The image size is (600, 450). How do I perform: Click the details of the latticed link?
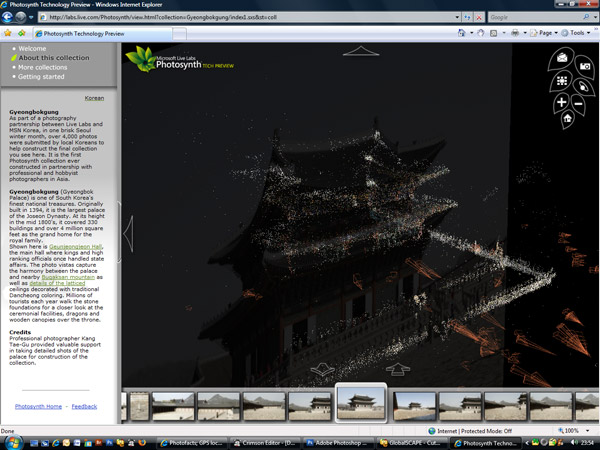[57, 283]
